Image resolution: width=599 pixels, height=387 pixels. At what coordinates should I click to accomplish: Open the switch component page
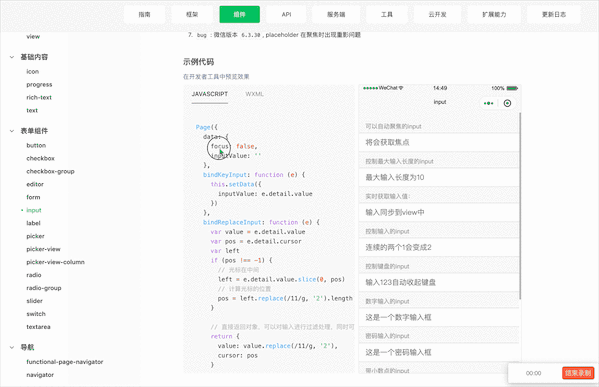pos(36,314)
